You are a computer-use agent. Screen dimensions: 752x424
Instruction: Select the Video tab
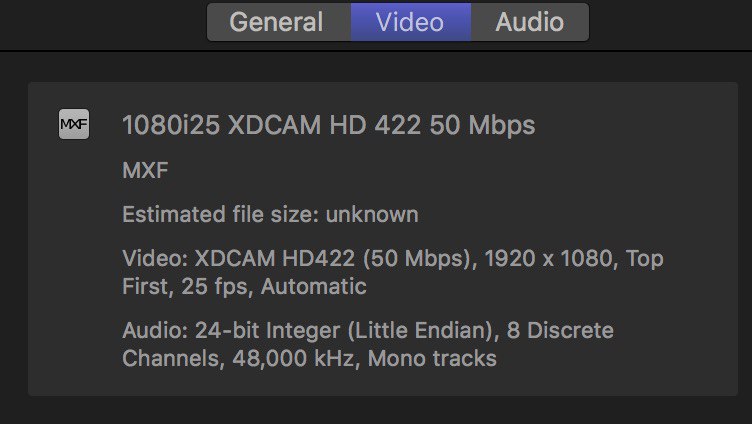[x=411, y=22]
